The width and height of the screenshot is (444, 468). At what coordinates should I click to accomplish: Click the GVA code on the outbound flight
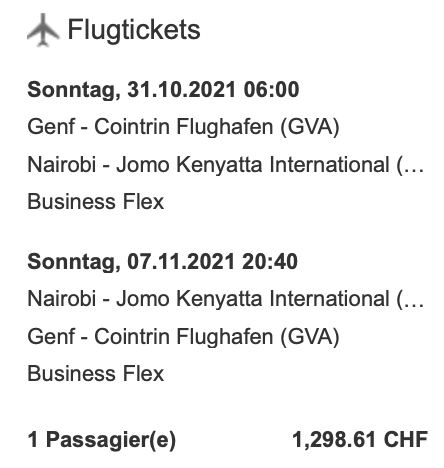(310, 127)
